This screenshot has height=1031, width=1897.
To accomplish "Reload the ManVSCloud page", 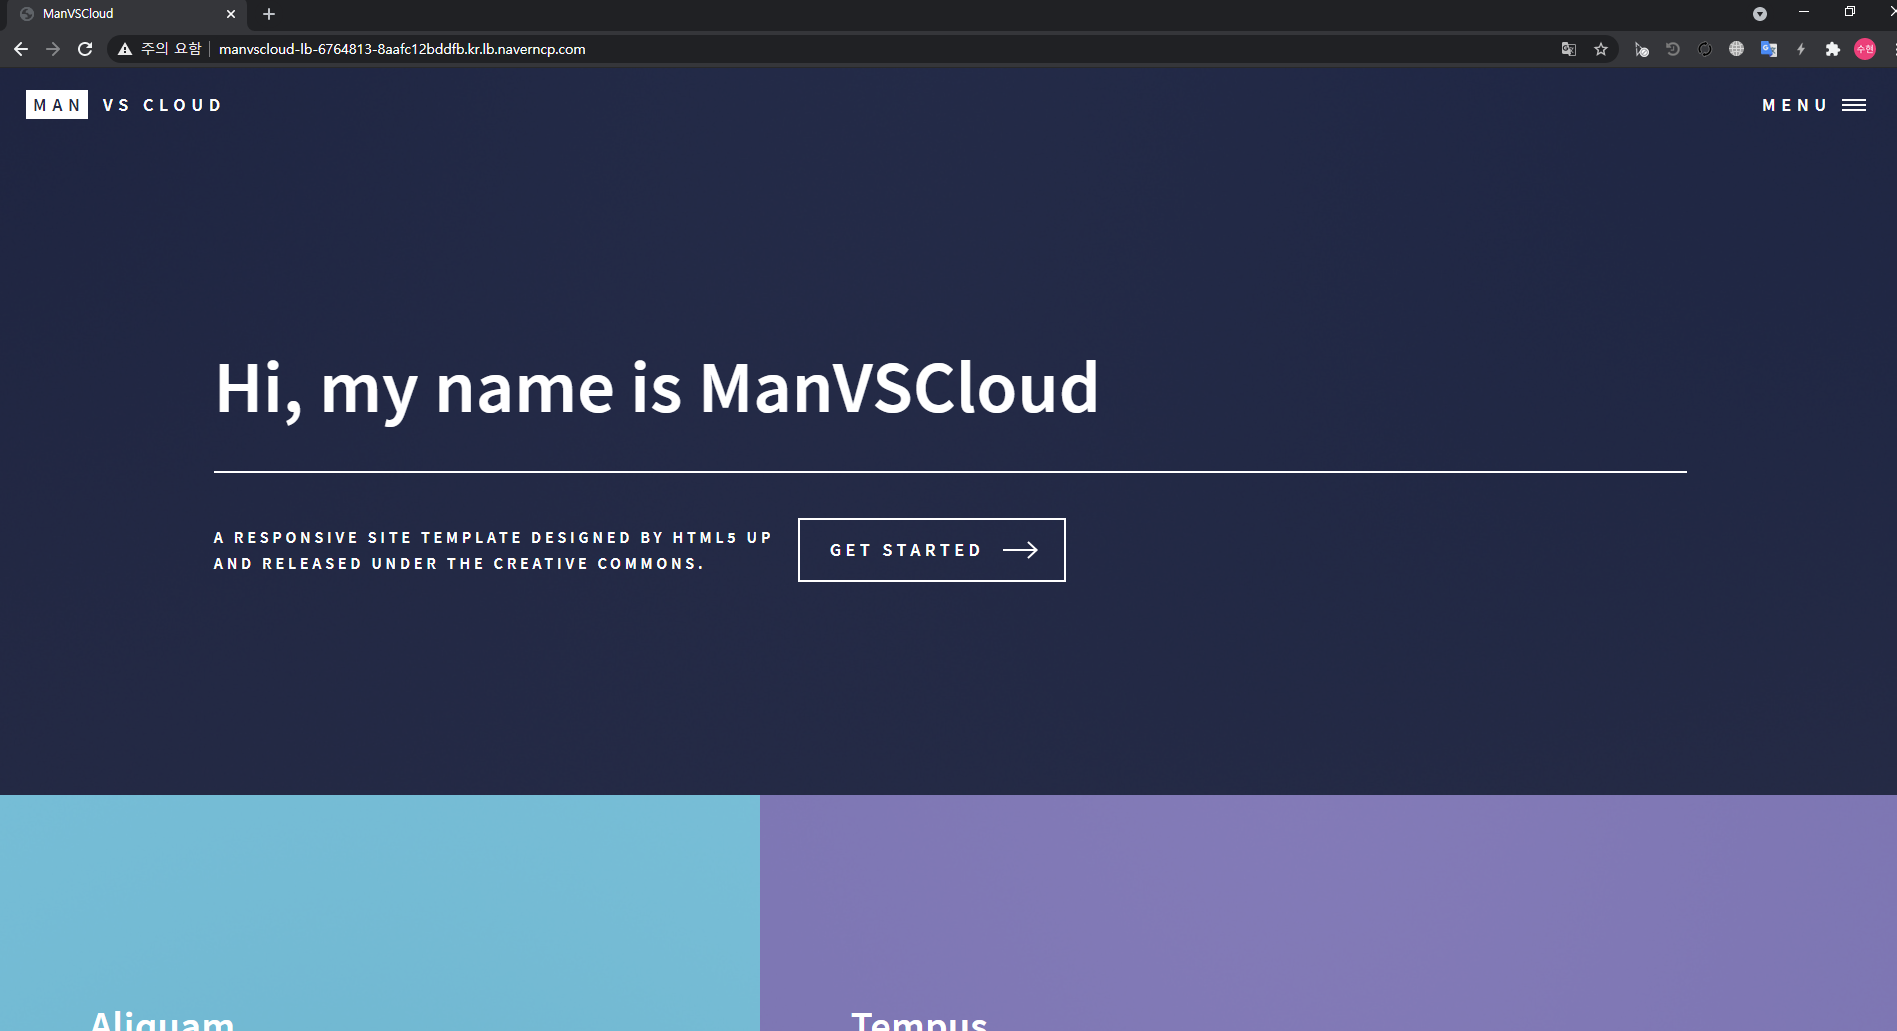I will 86,48.
